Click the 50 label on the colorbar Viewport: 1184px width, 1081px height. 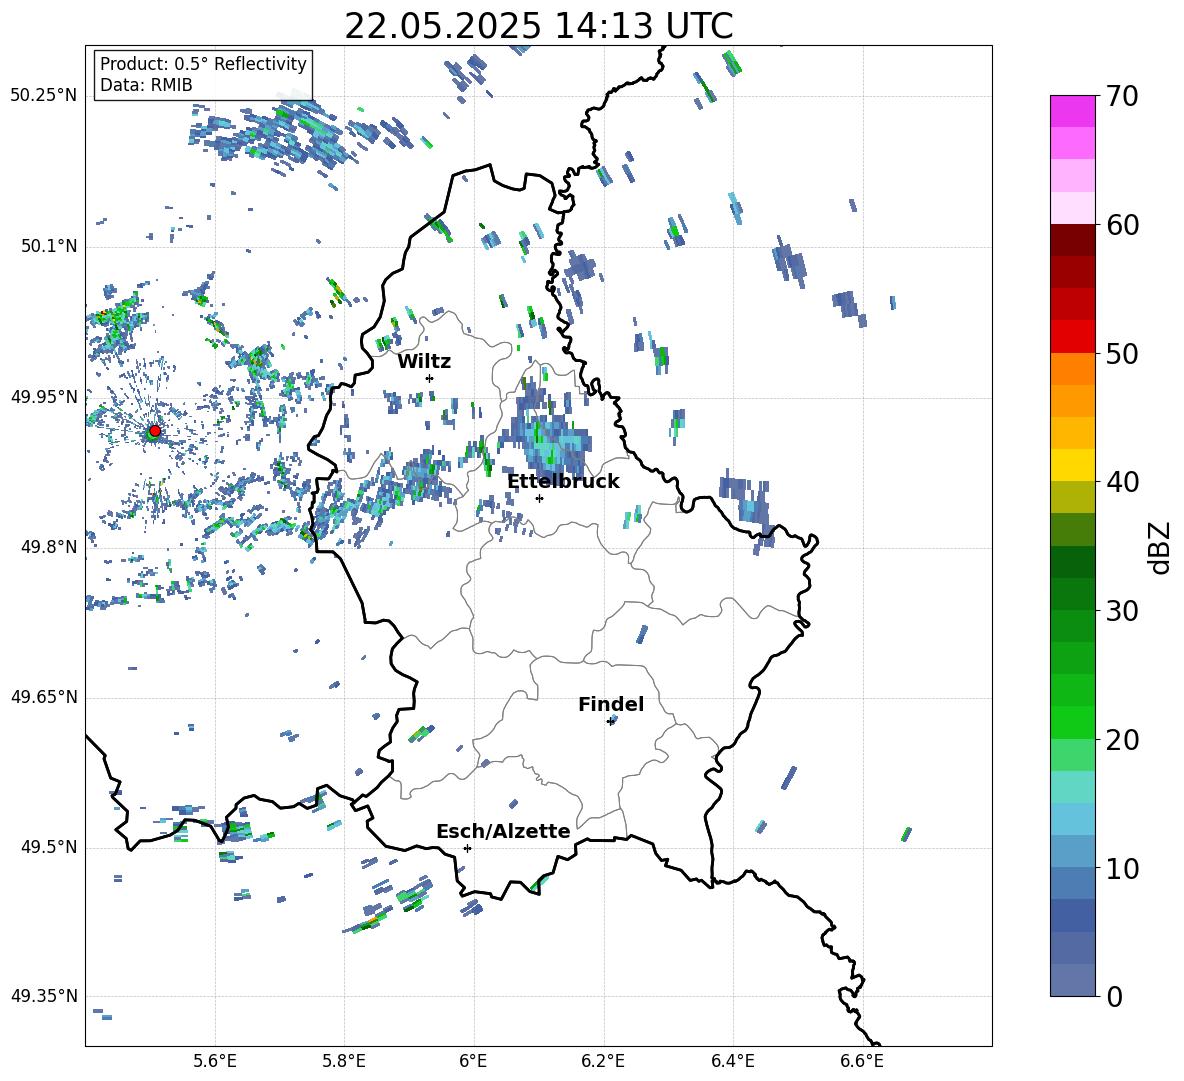point(1122,353)
